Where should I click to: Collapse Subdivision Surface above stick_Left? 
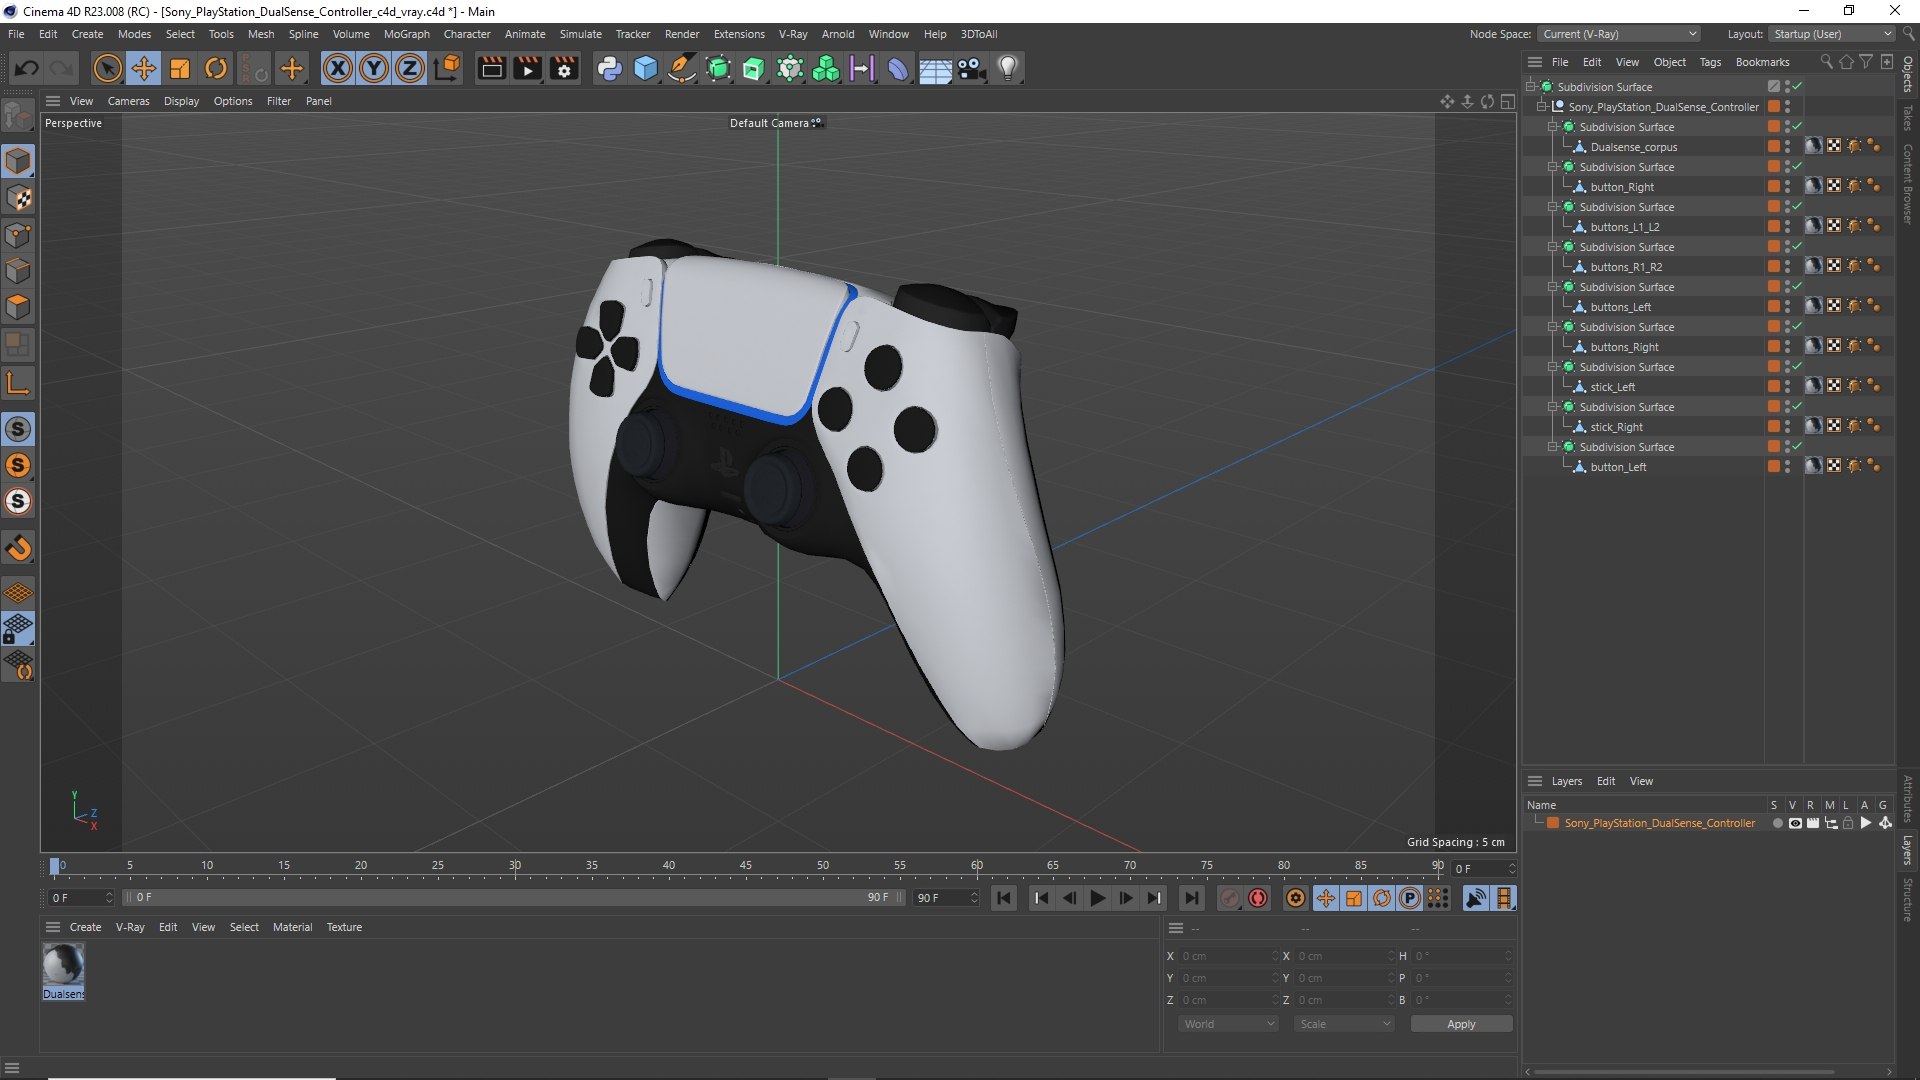click(1553, 367)
